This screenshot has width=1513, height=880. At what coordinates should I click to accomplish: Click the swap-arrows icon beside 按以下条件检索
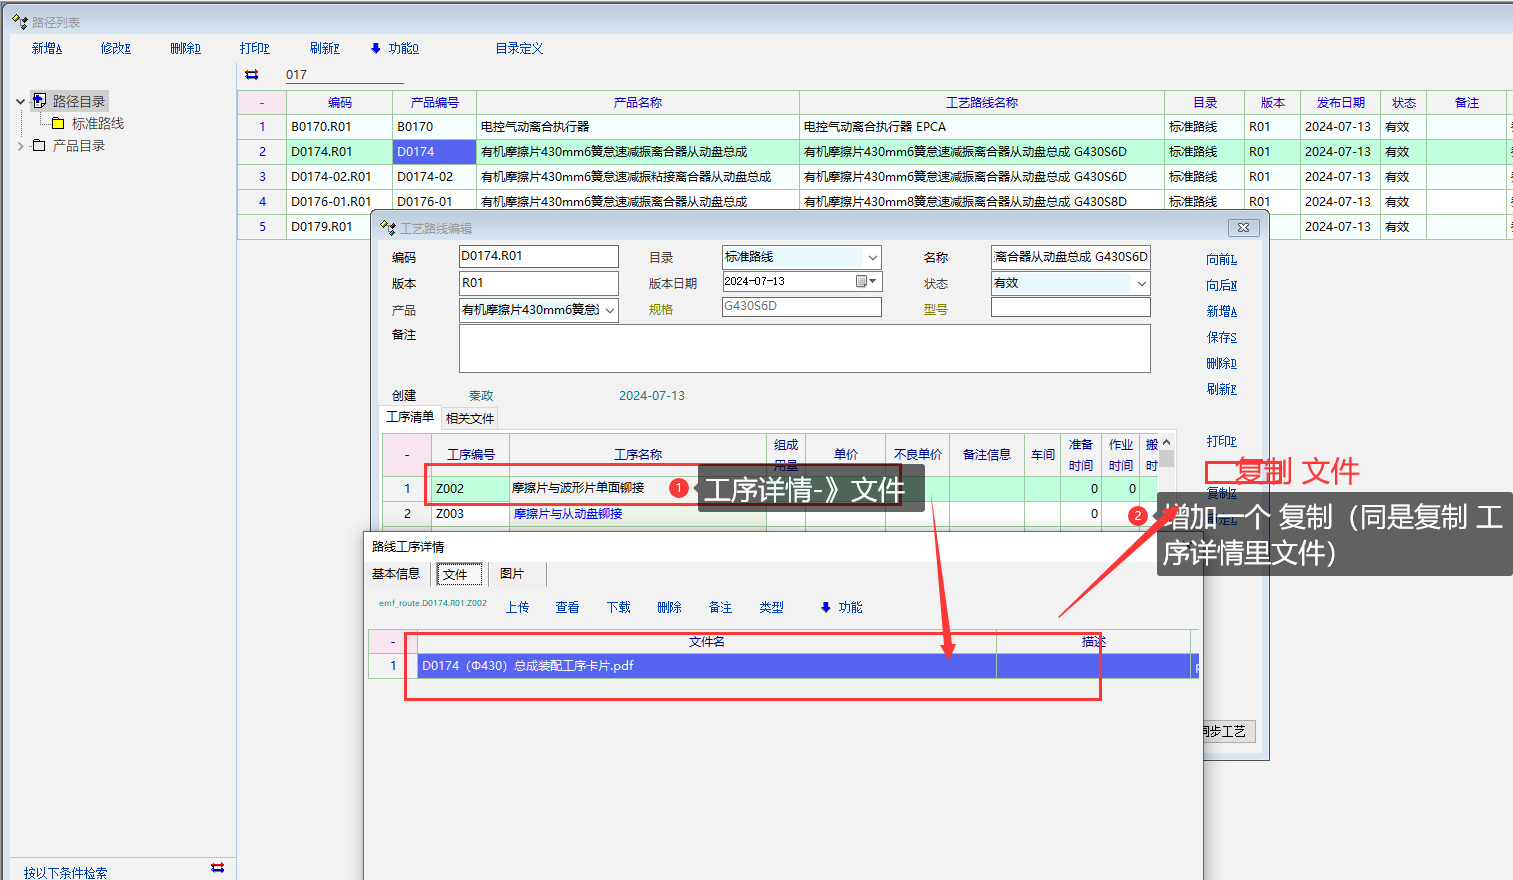pos(217,868)
